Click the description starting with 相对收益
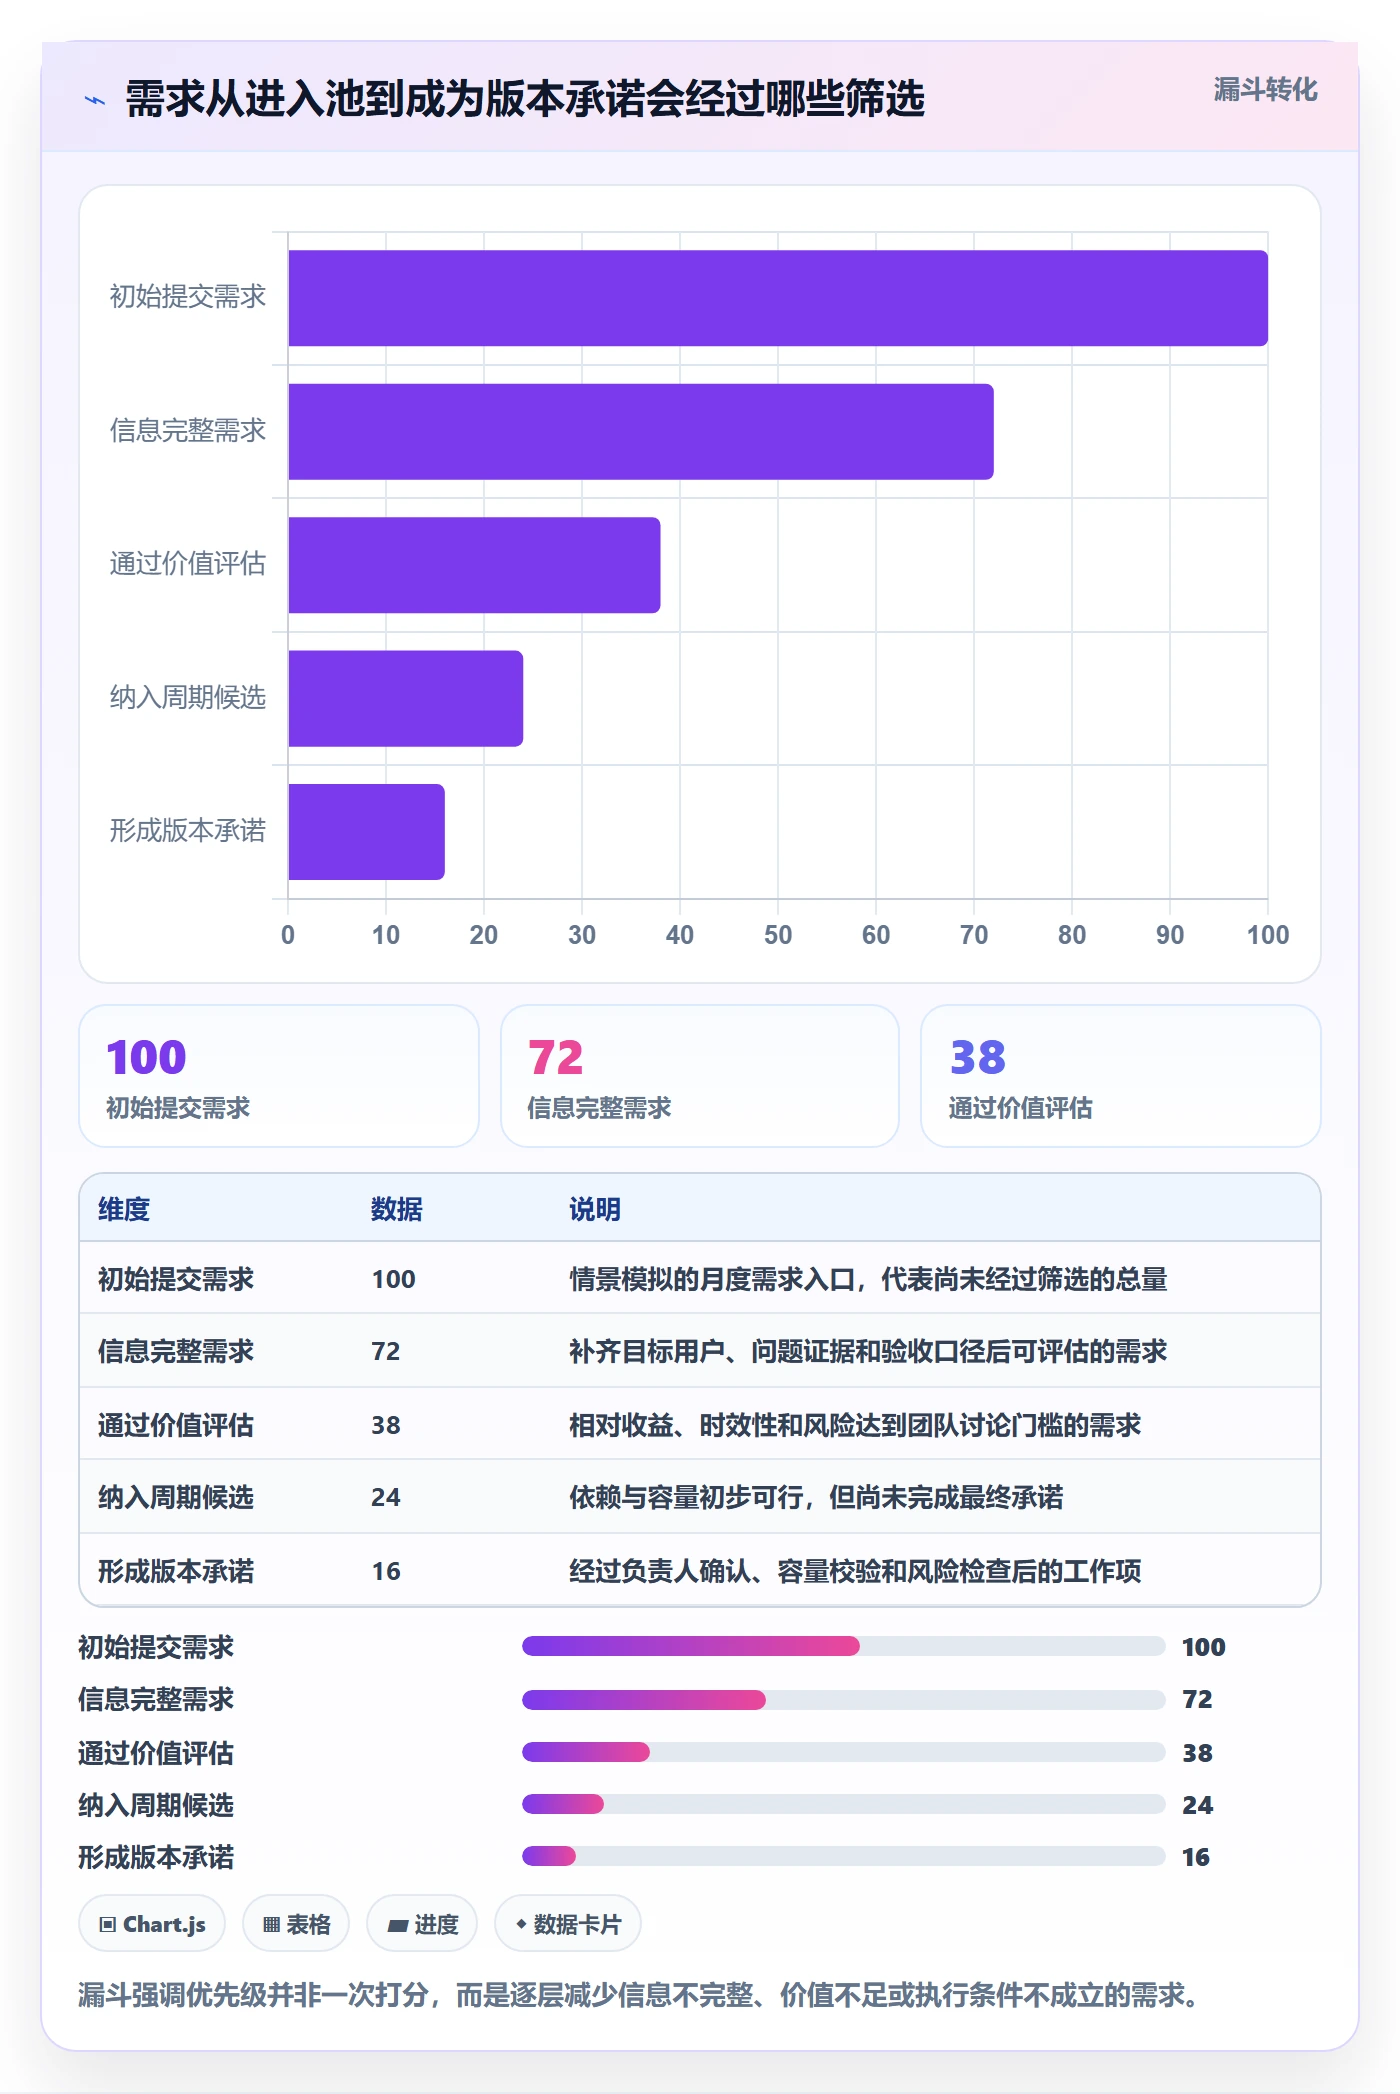This screenshot has width=1400, height=2094. click(x=855, y=1425)
